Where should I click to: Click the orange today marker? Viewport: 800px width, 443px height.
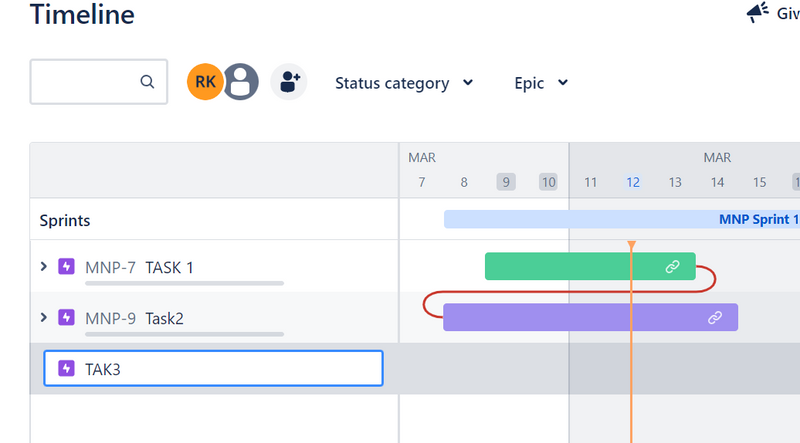(x=631, y=245)
